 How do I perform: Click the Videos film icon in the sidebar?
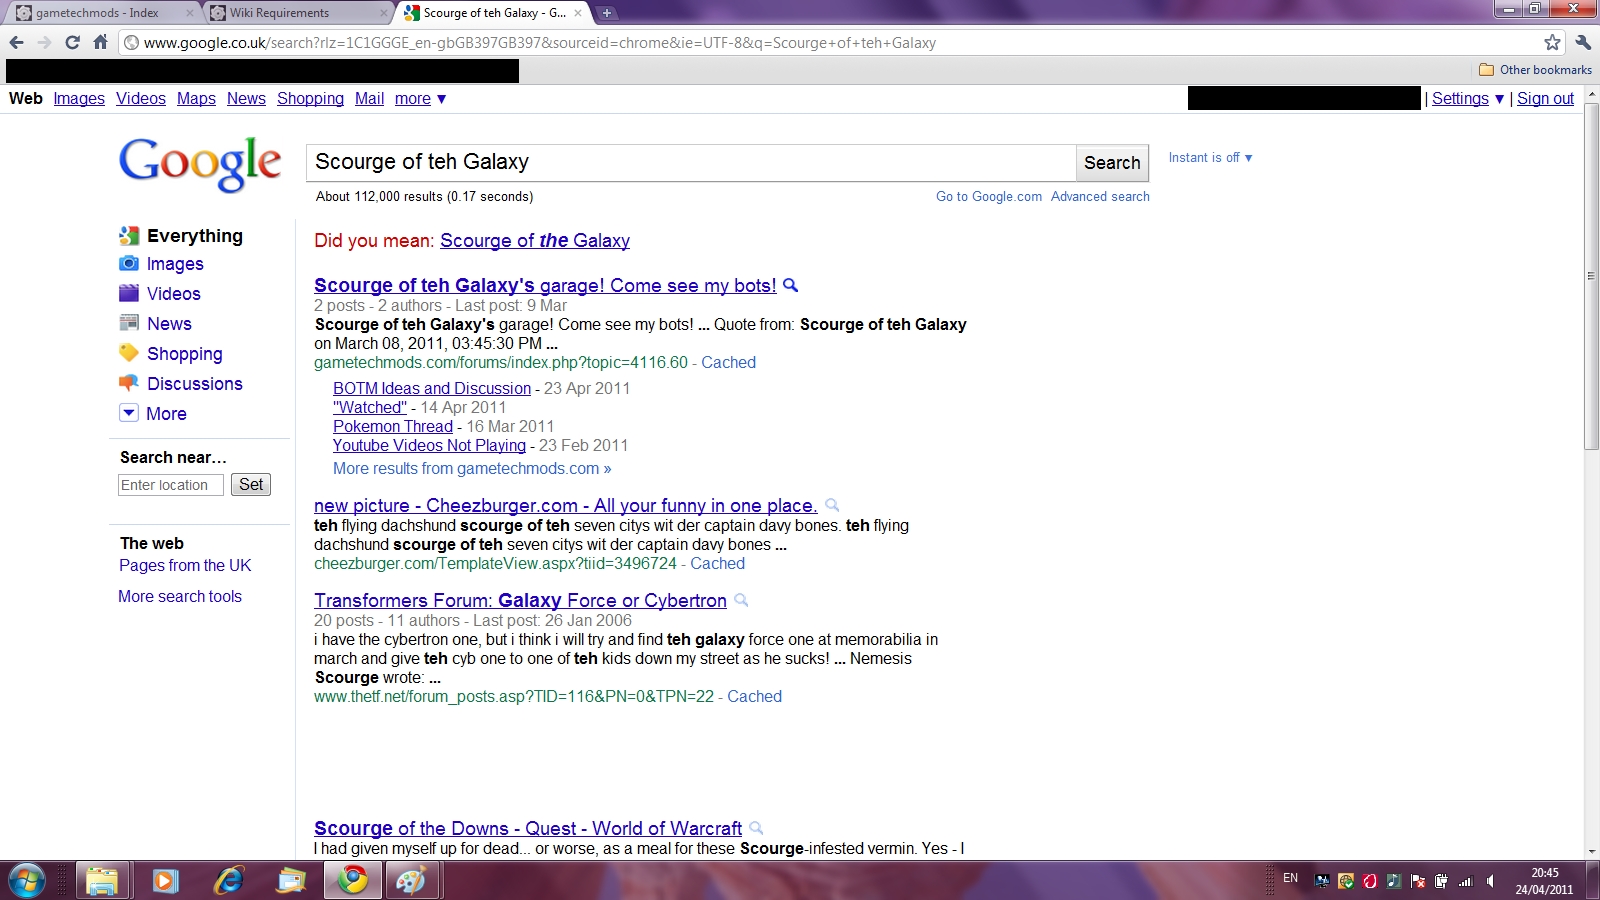pyautogui.click(x=129, y=293)
